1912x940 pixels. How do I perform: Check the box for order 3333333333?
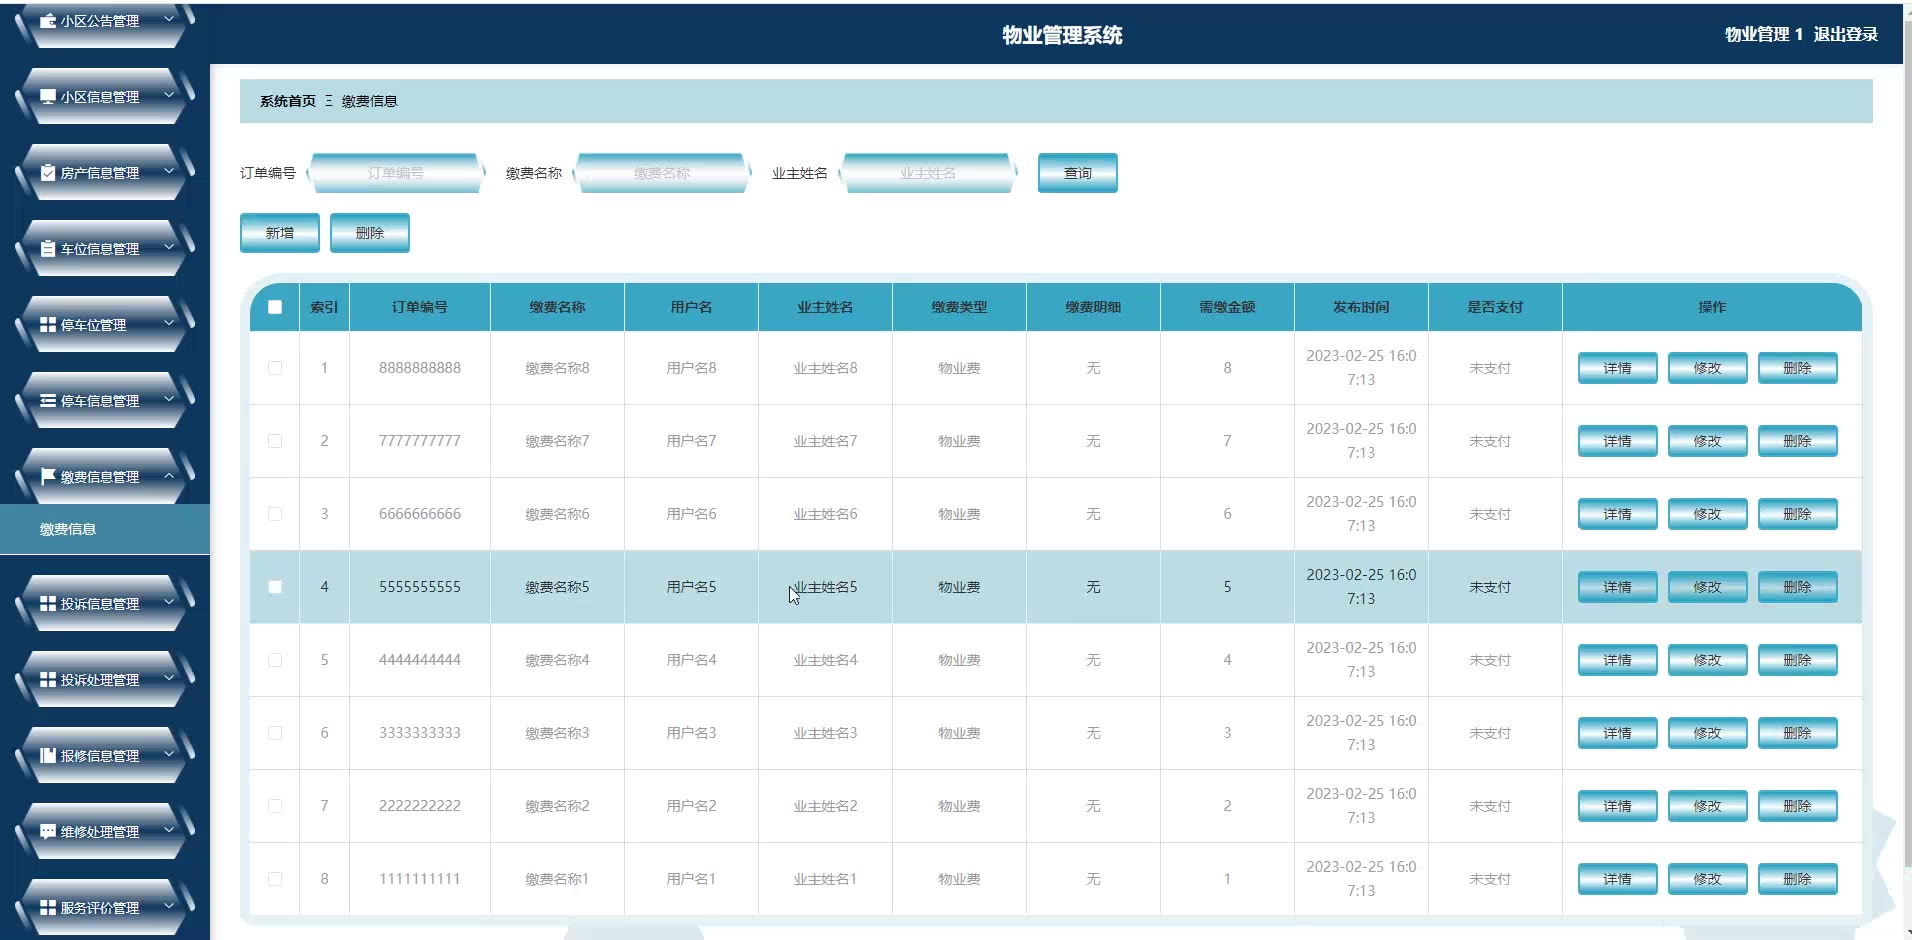pyautogui.click(x=275, y=733)
